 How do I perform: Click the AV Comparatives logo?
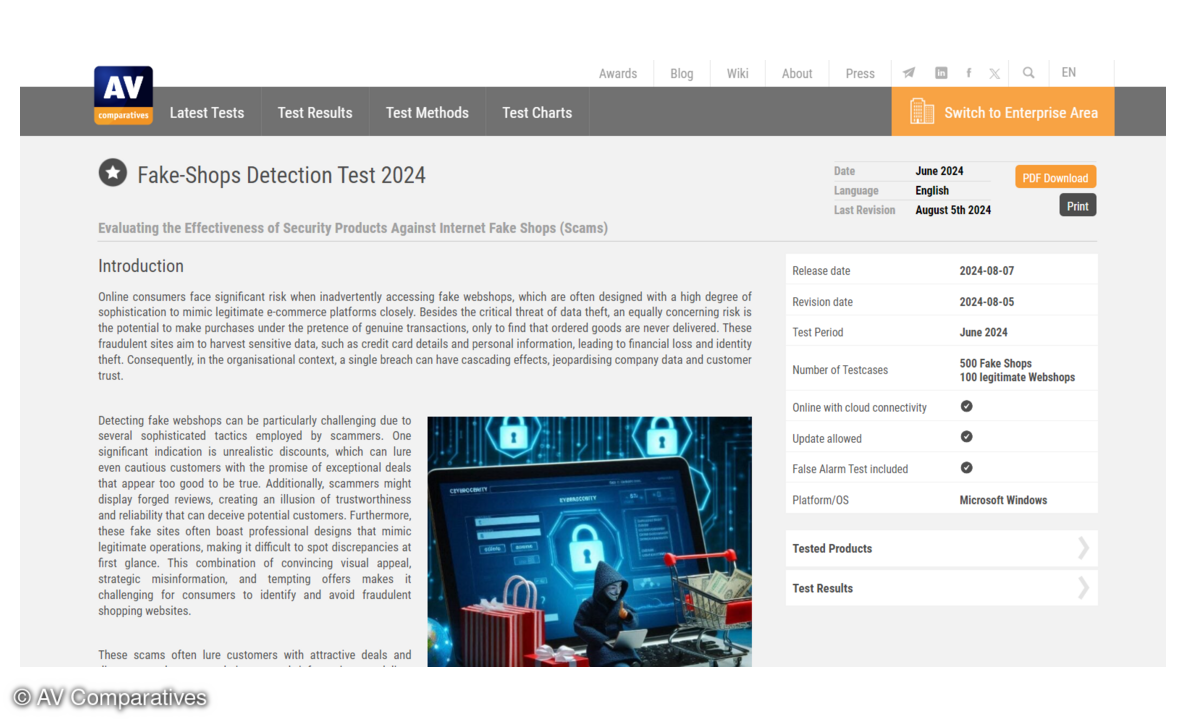tap(123, 95)
